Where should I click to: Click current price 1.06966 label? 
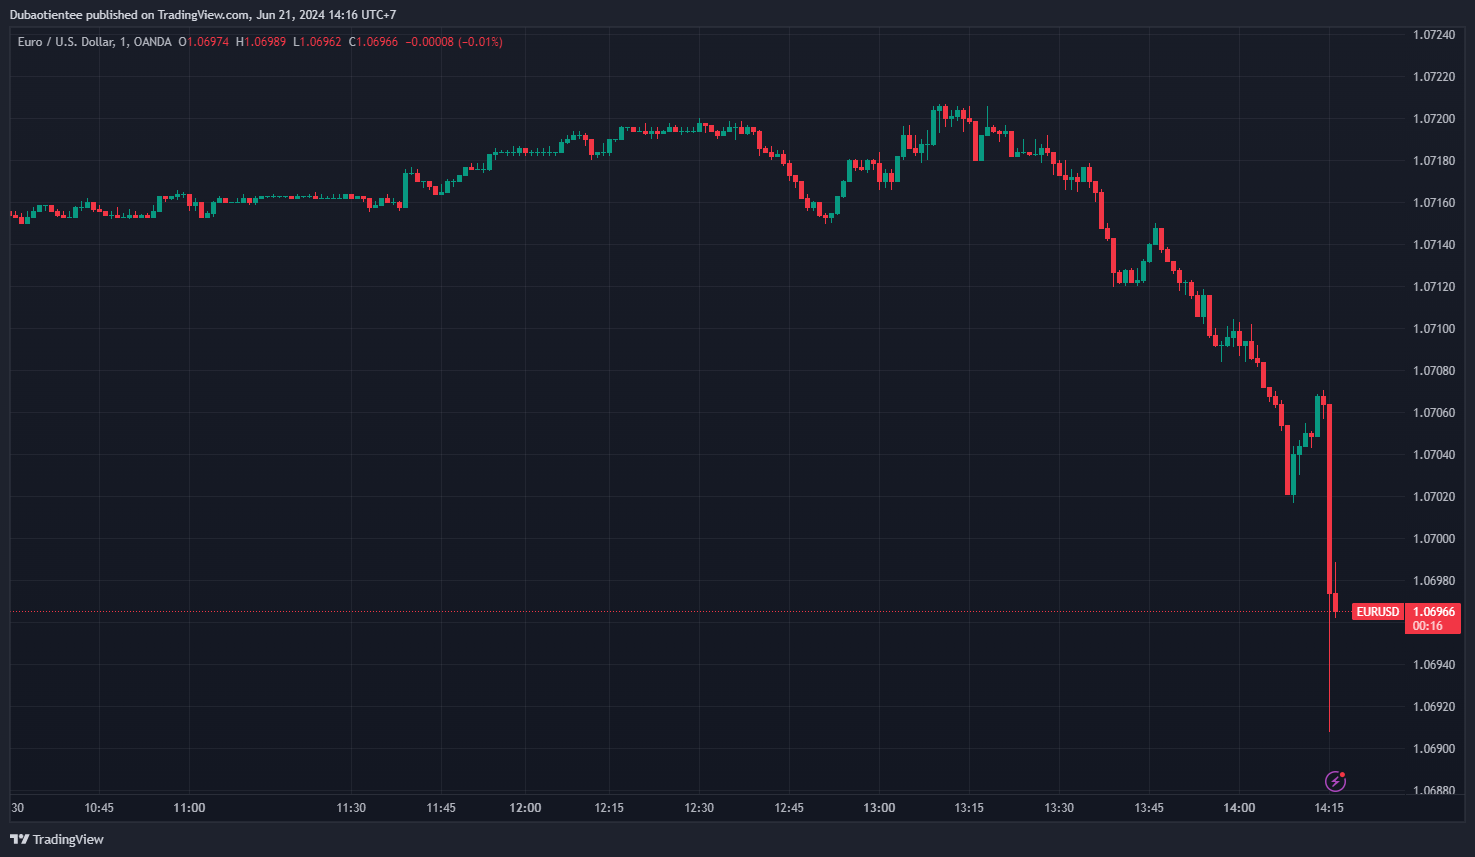1433,612
